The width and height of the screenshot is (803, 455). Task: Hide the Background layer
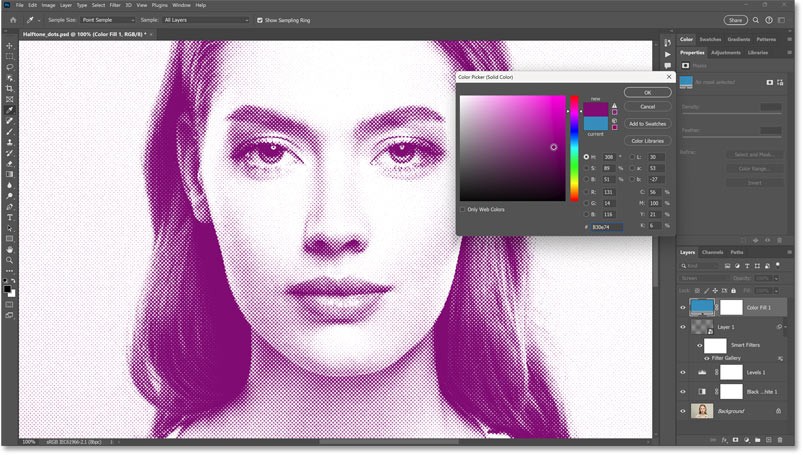point(684,411)
